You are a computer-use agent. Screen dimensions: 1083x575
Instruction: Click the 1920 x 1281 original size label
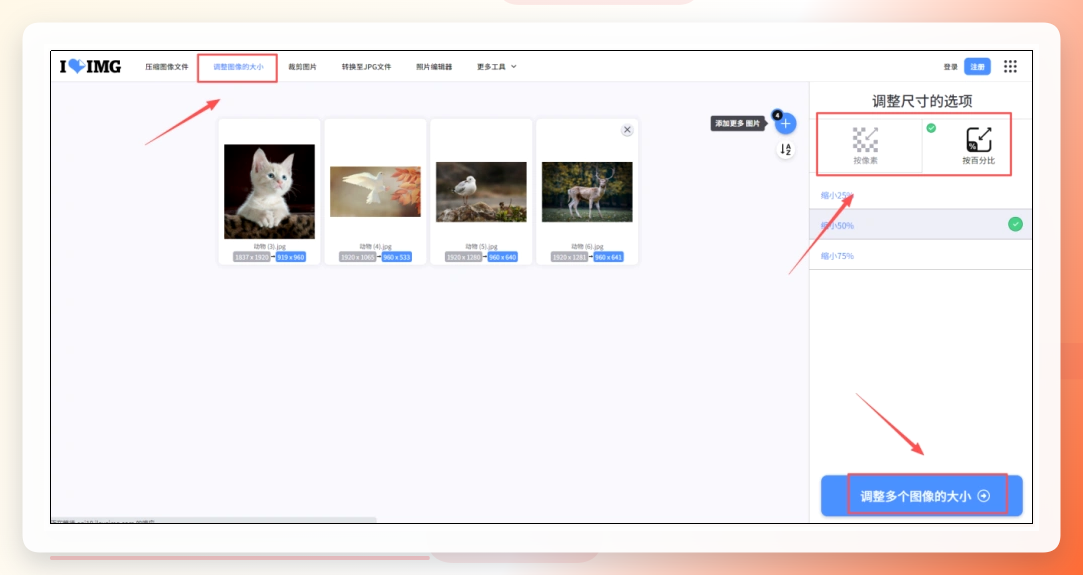tap(569, 257)
